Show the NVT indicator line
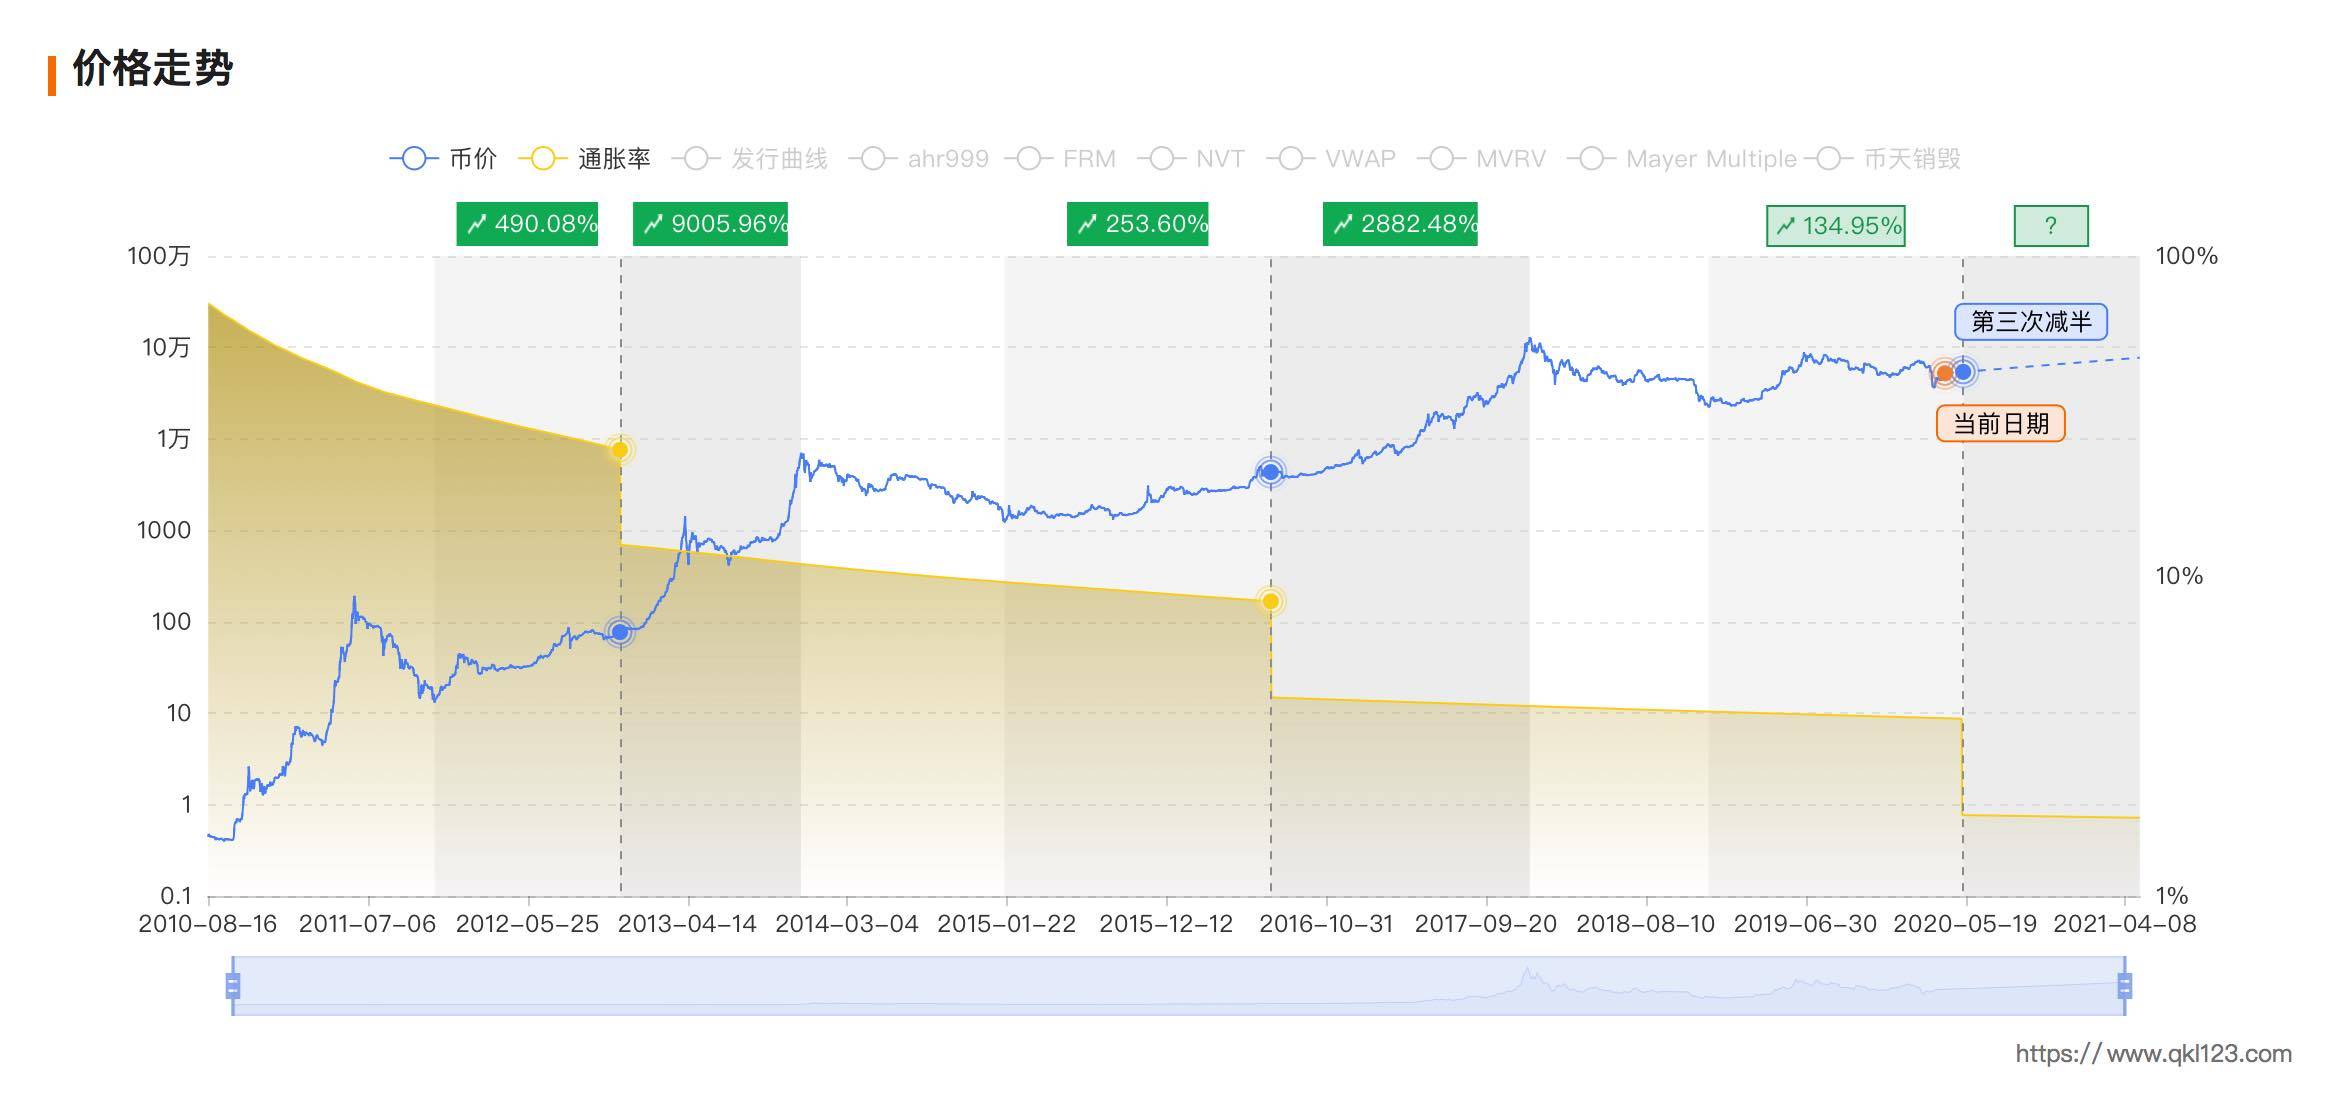The image size is (2348, 1096). point(1197,159)
